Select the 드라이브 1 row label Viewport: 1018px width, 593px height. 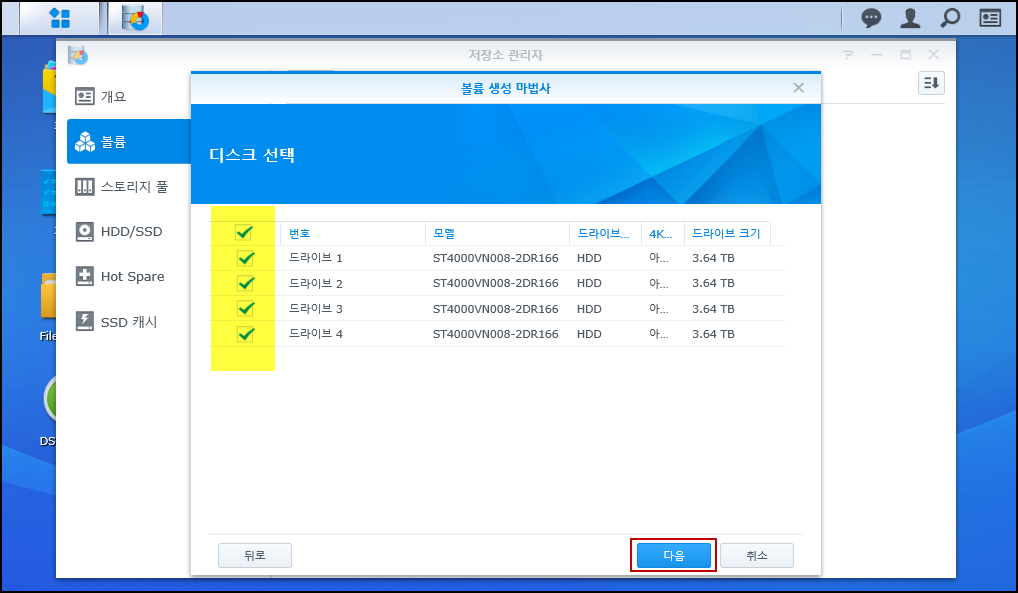(316, 258)
